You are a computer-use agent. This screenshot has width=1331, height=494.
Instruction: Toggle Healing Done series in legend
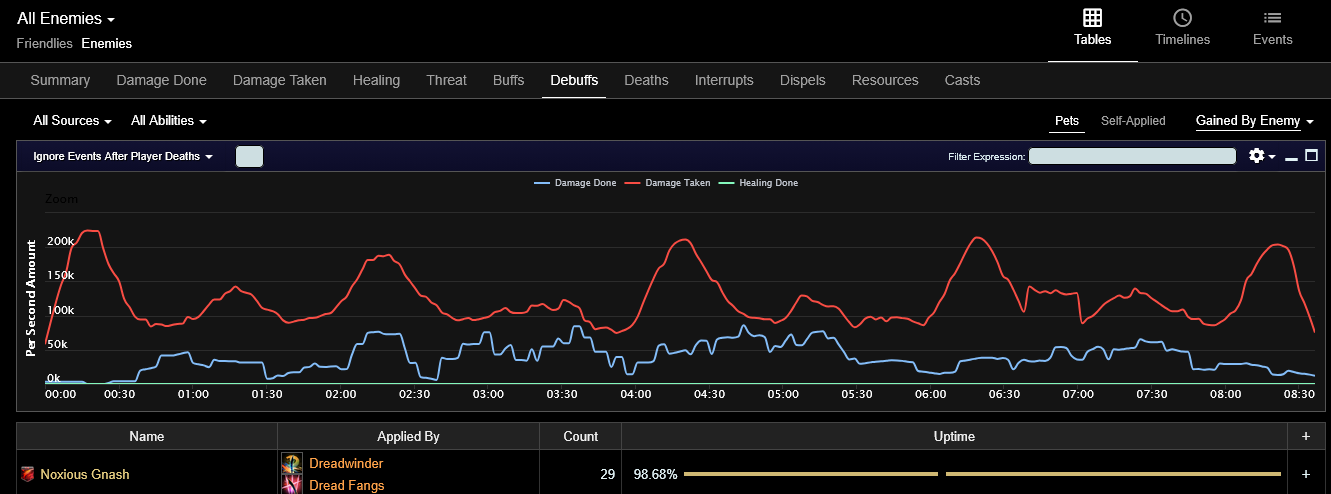(x=757, y=183)
